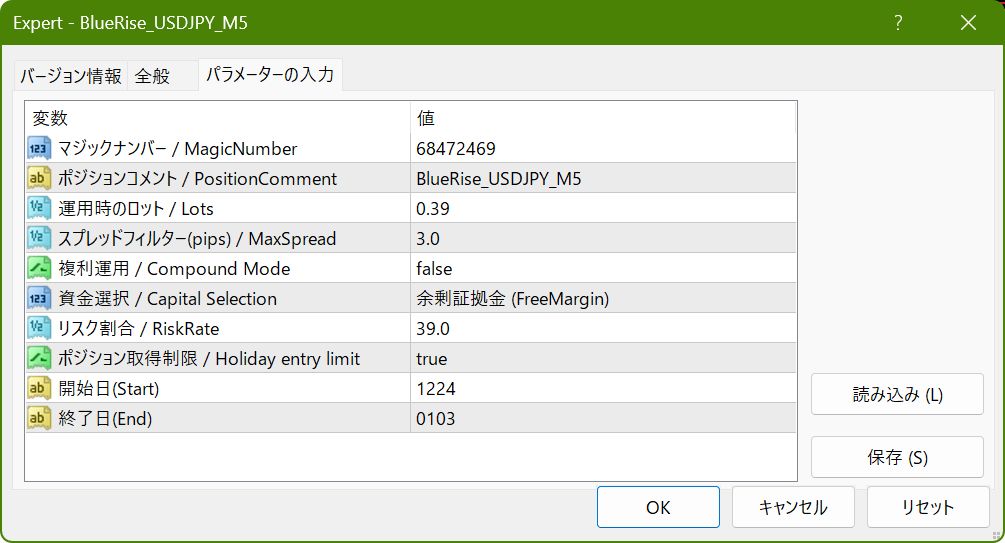Click the MagicNumber integer type icon
1005x543 pixels.
(39, 149)
